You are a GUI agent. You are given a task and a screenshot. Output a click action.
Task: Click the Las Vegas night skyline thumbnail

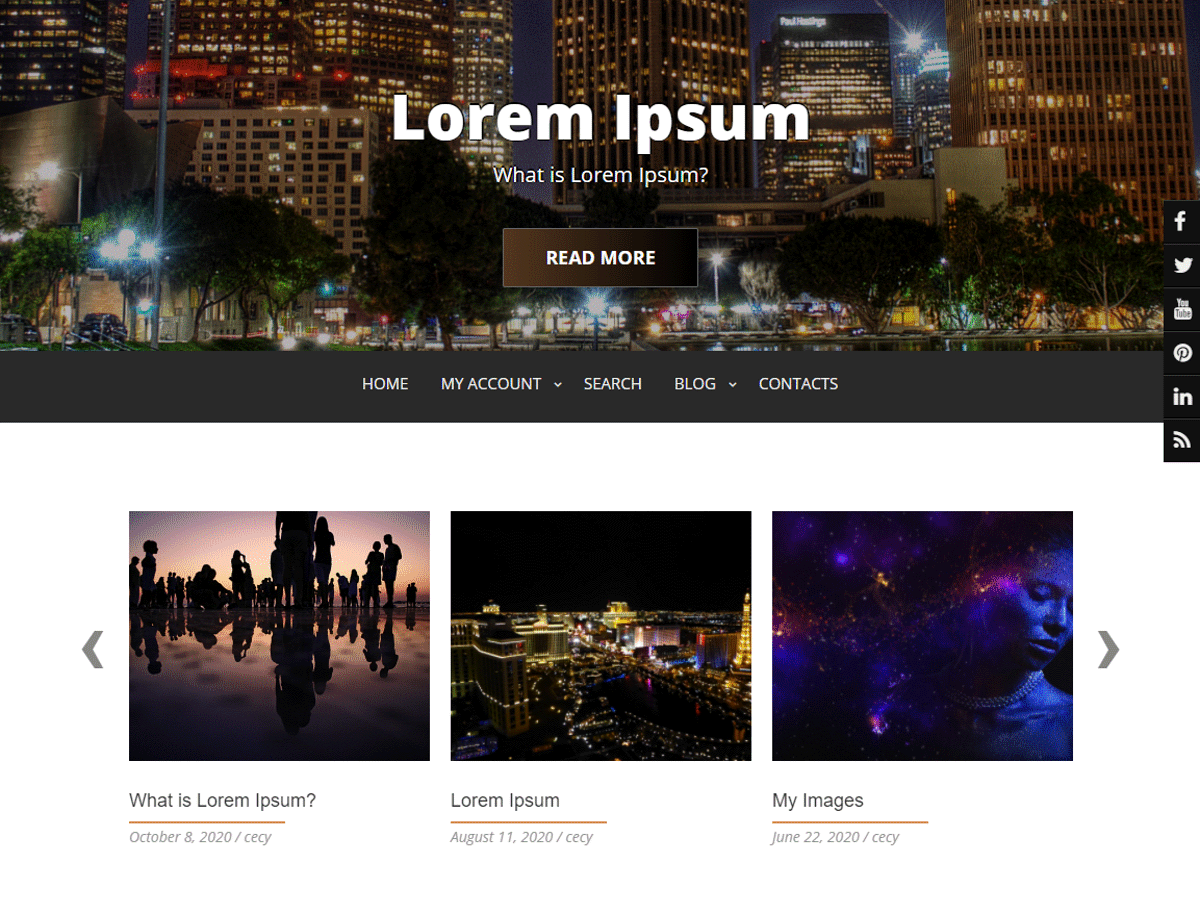point(600,635)
